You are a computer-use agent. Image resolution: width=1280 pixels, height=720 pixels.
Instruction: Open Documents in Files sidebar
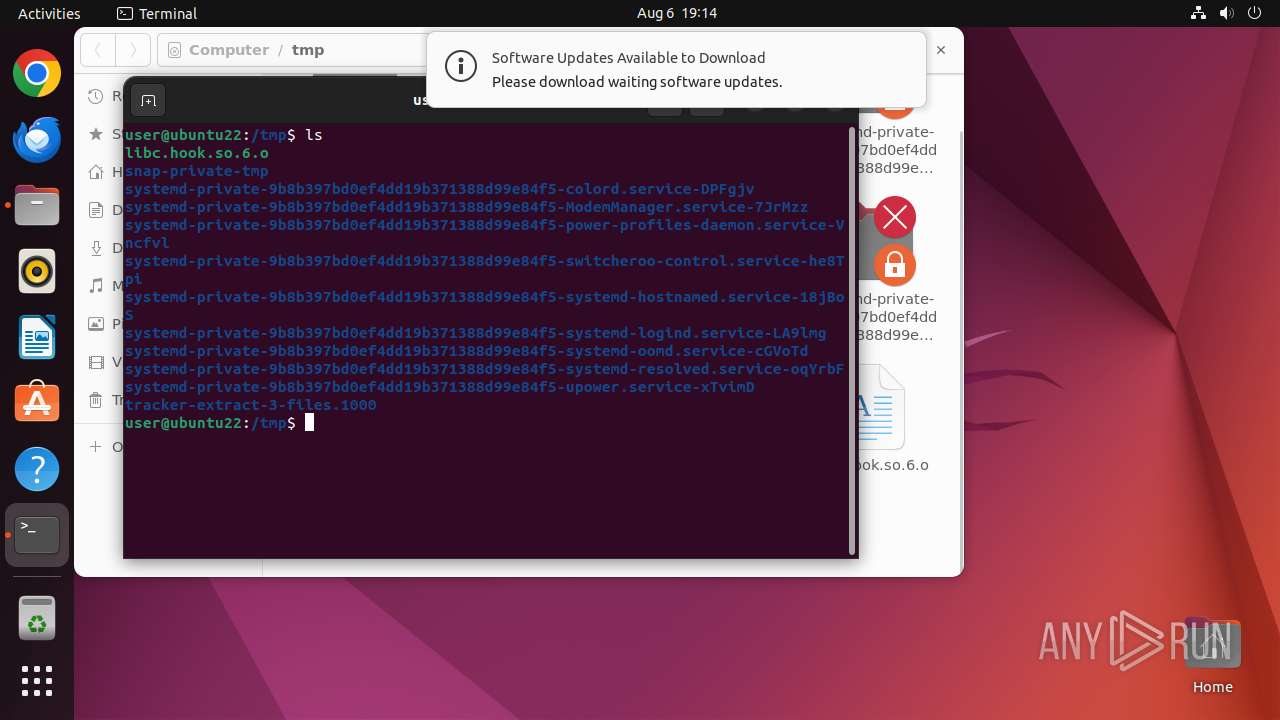coord(105,210)
